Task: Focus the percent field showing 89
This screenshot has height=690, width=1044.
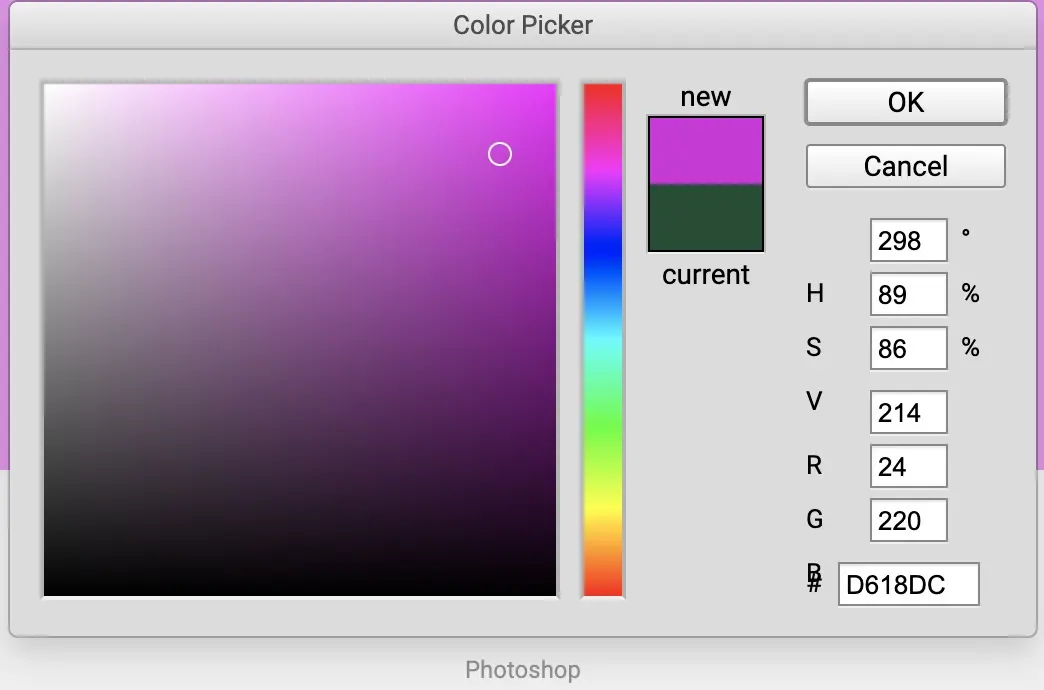Action: [908, 294]
